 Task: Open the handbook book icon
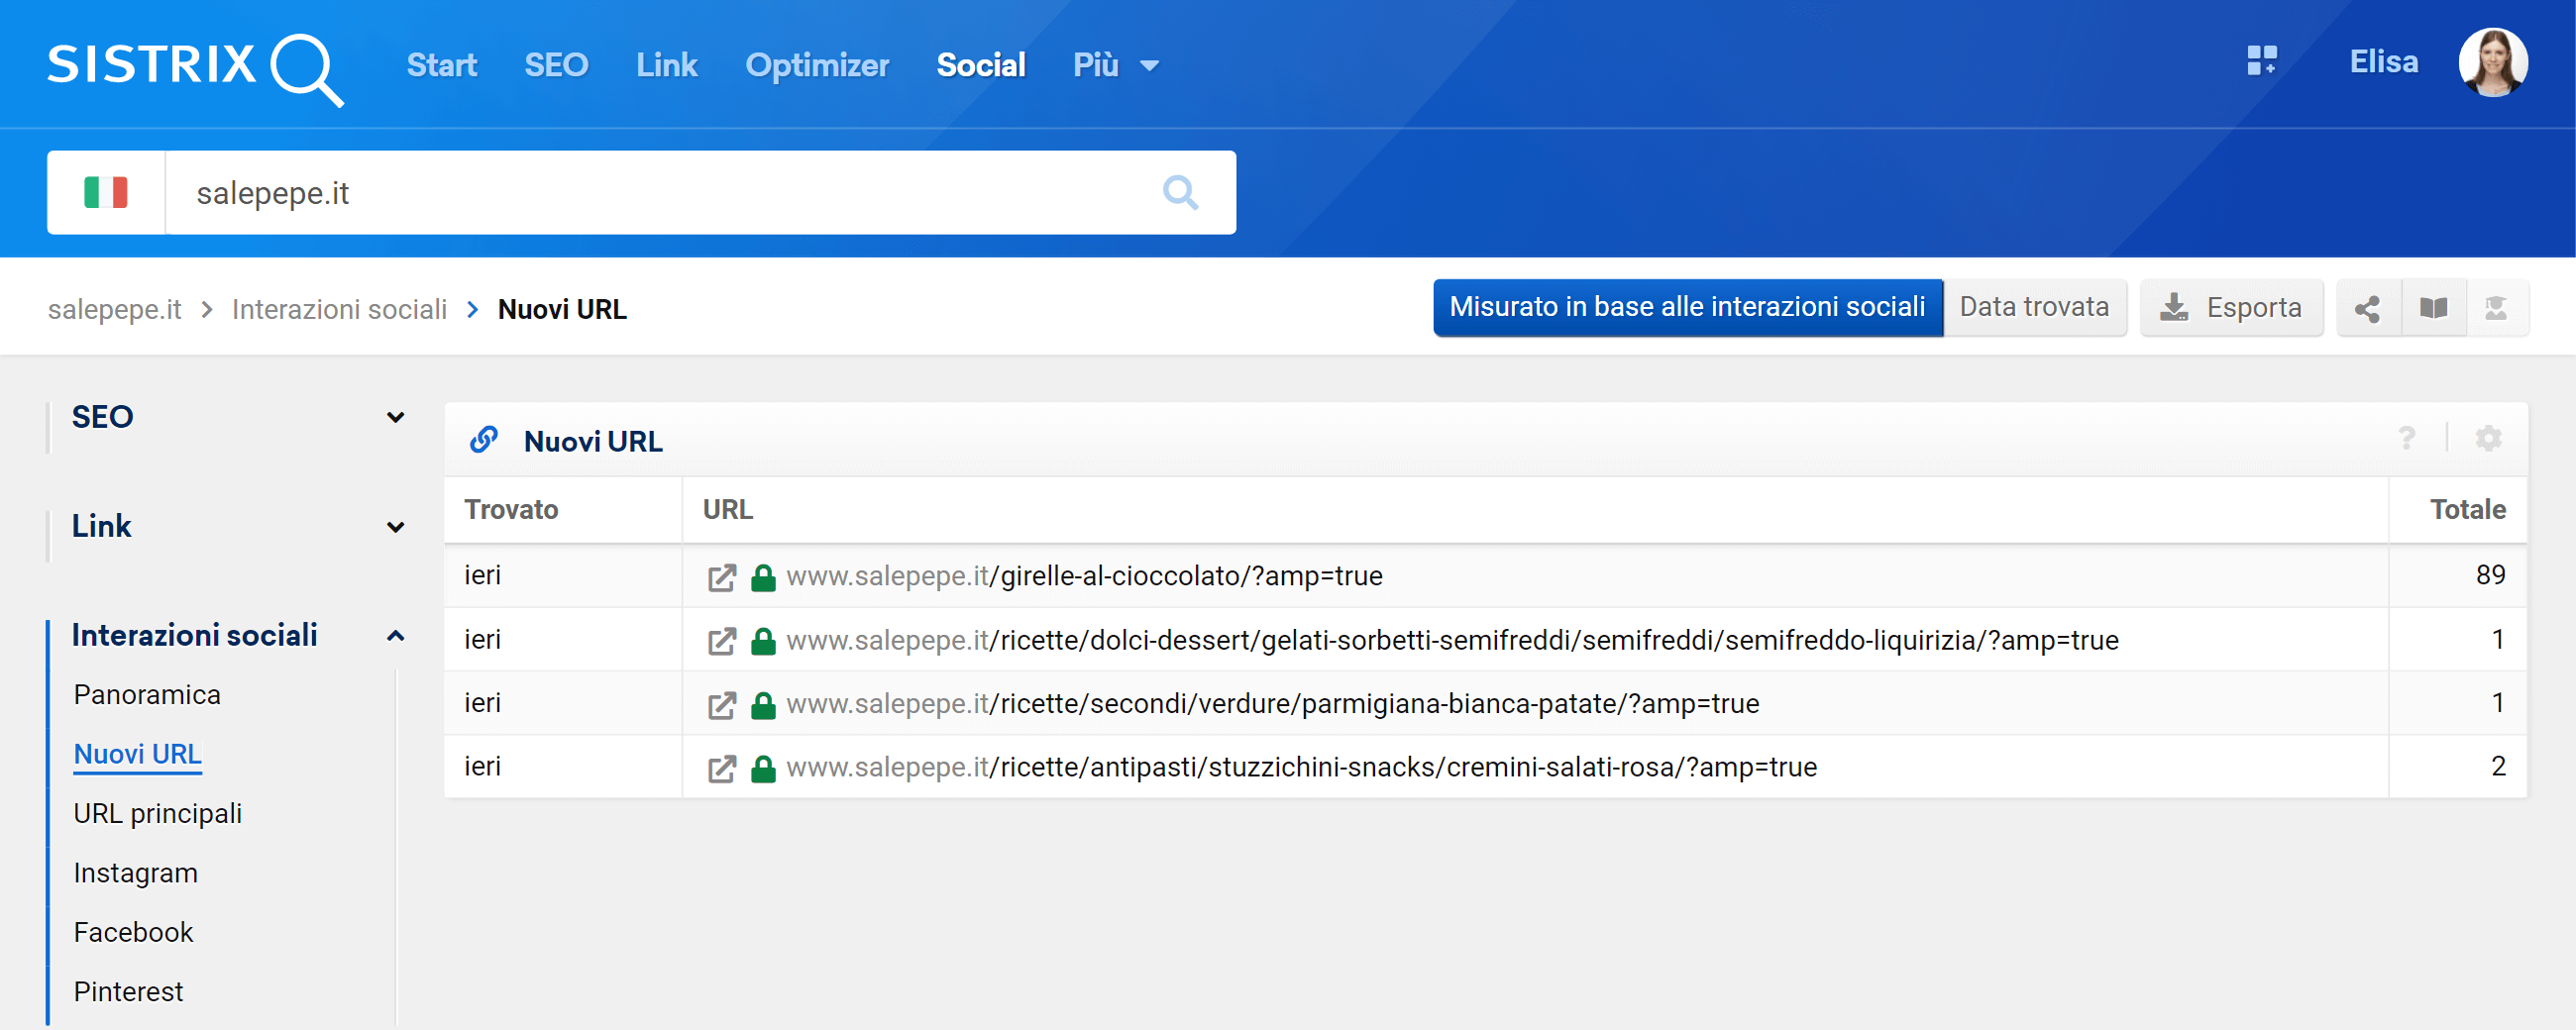point(2433,308)
